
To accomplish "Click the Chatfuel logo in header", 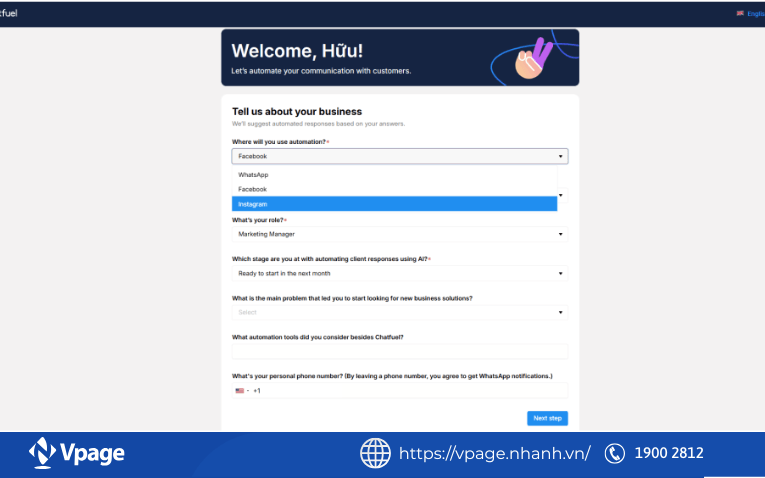I will pos(8,13).
